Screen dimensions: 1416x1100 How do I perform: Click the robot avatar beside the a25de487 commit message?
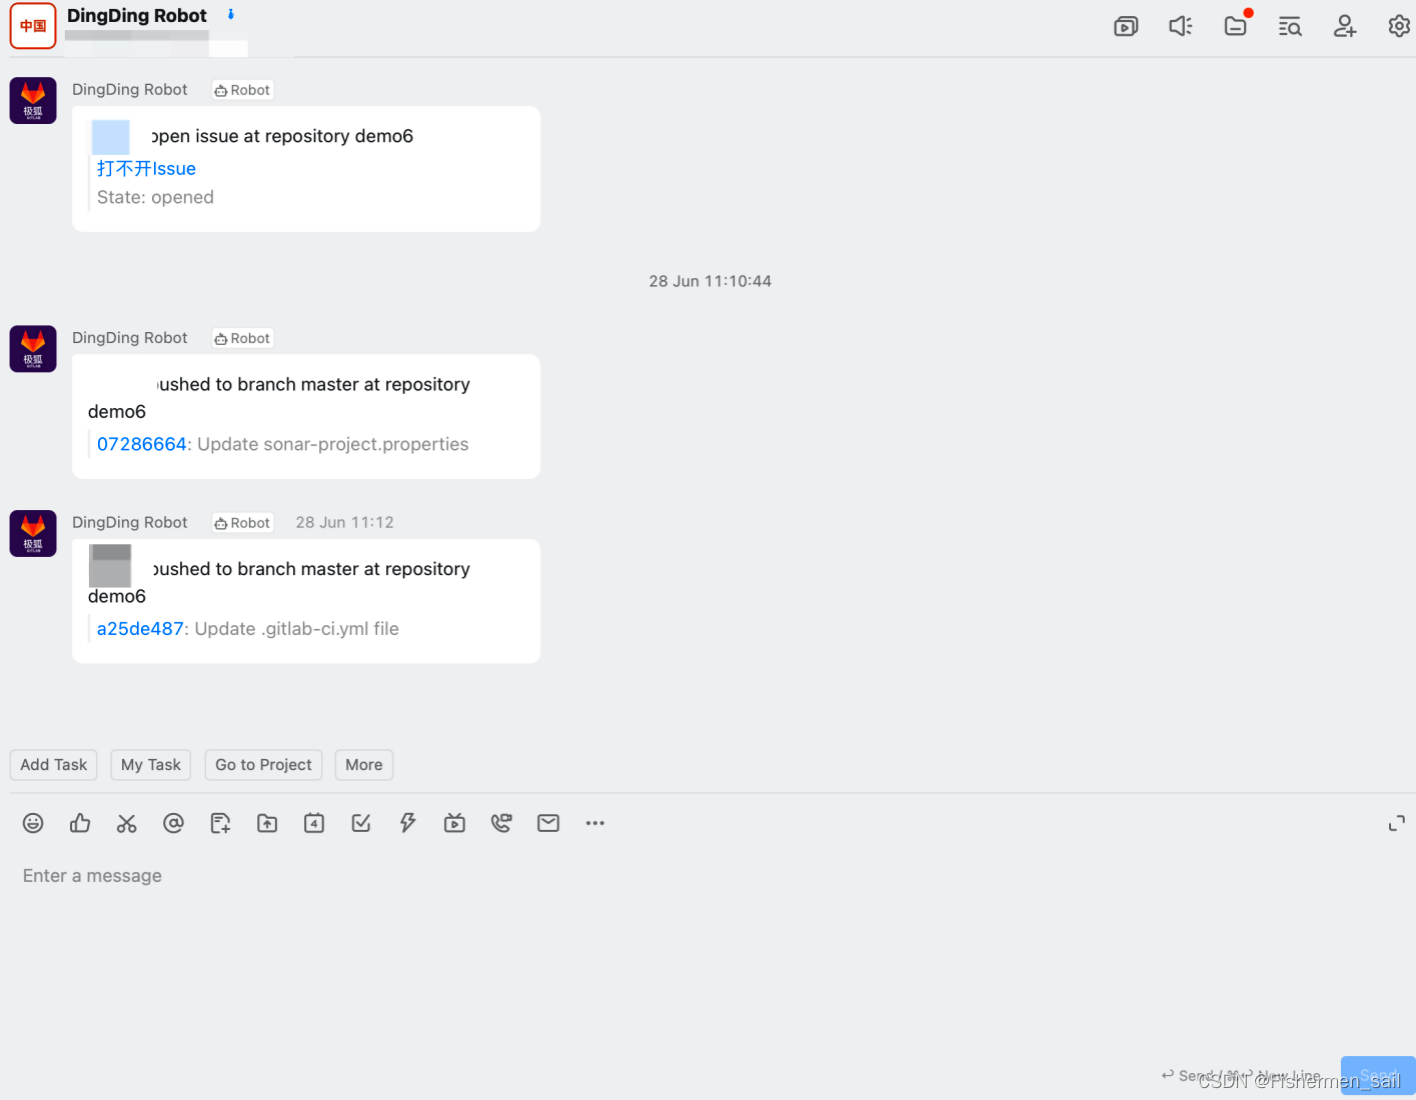(x=33, y=533)
